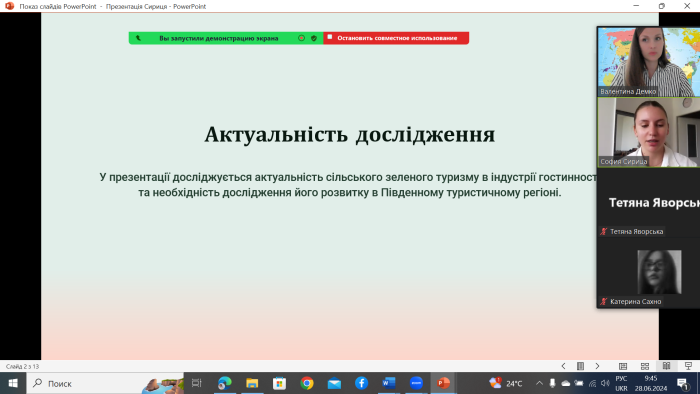
Task: Open the clock showing 9:45 28.06.2024
Action: coord(651,383)
